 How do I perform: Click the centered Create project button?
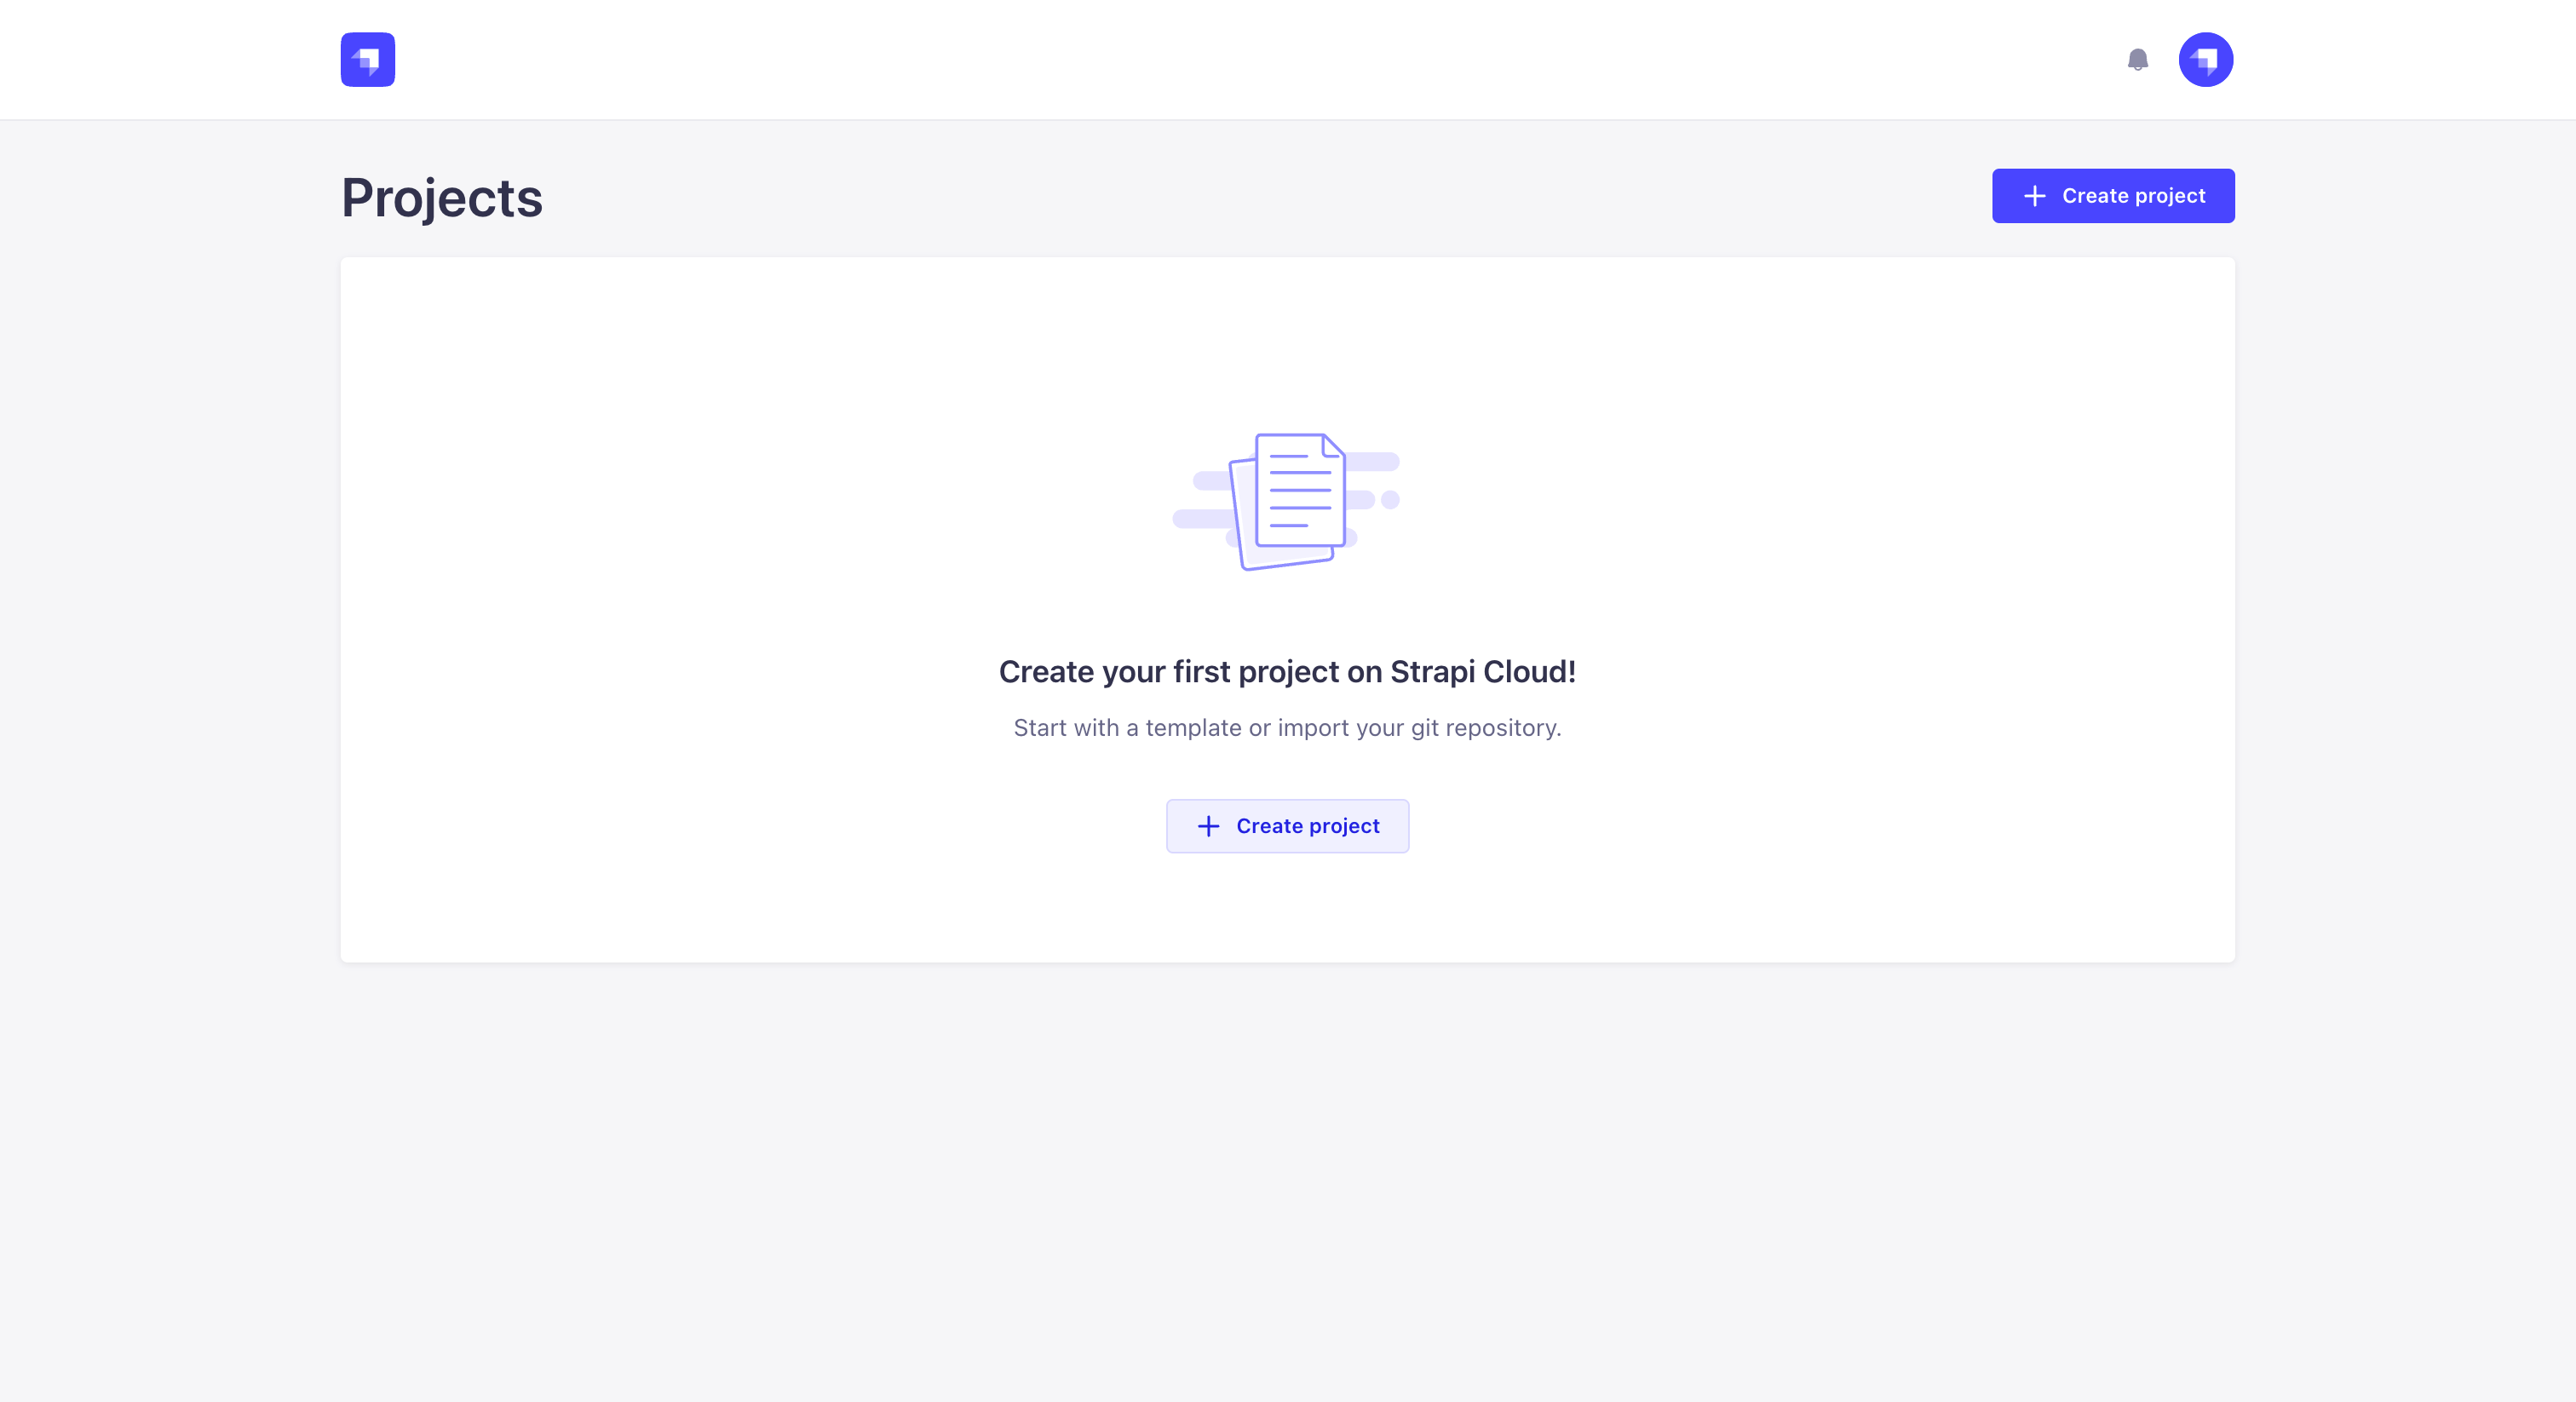[1287, 826]
